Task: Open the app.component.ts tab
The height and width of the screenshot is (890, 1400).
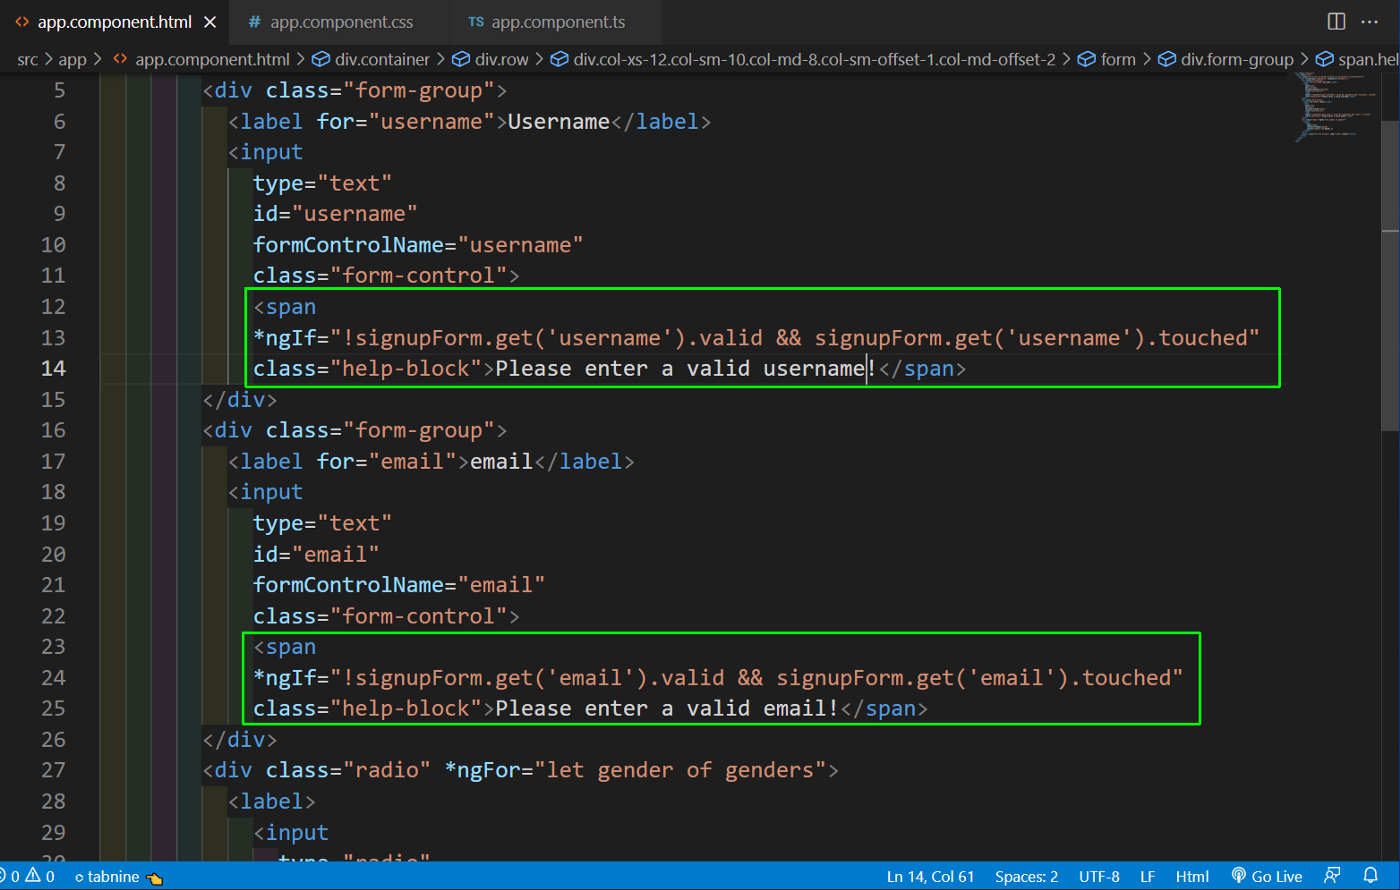Action: [x=558, y=22]
